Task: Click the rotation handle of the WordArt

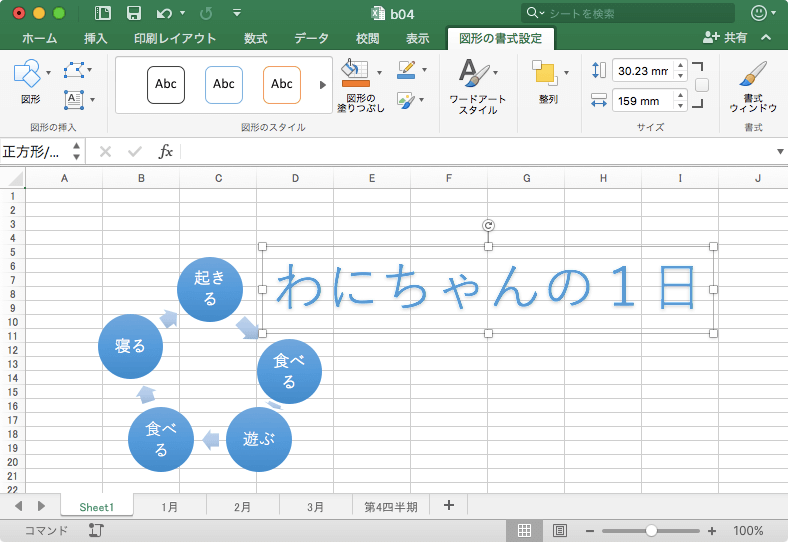Action: click(488, 225)
